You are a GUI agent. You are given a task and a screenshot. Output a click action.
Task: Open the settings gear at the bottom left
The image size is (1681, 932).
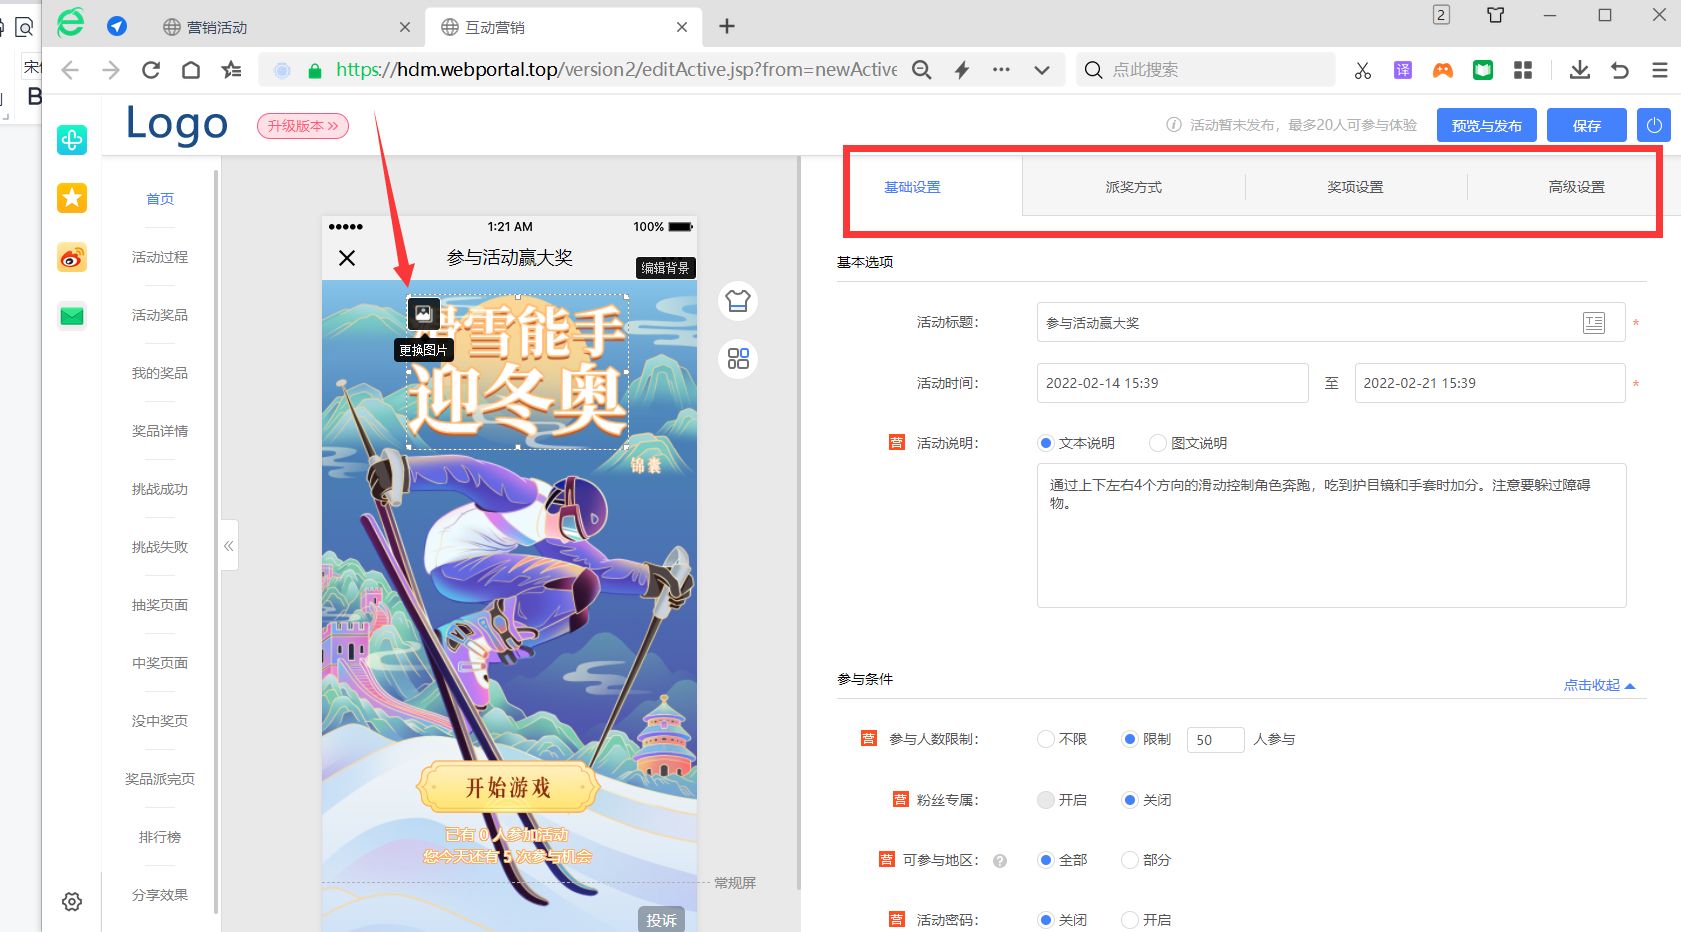tap(71, 901)
